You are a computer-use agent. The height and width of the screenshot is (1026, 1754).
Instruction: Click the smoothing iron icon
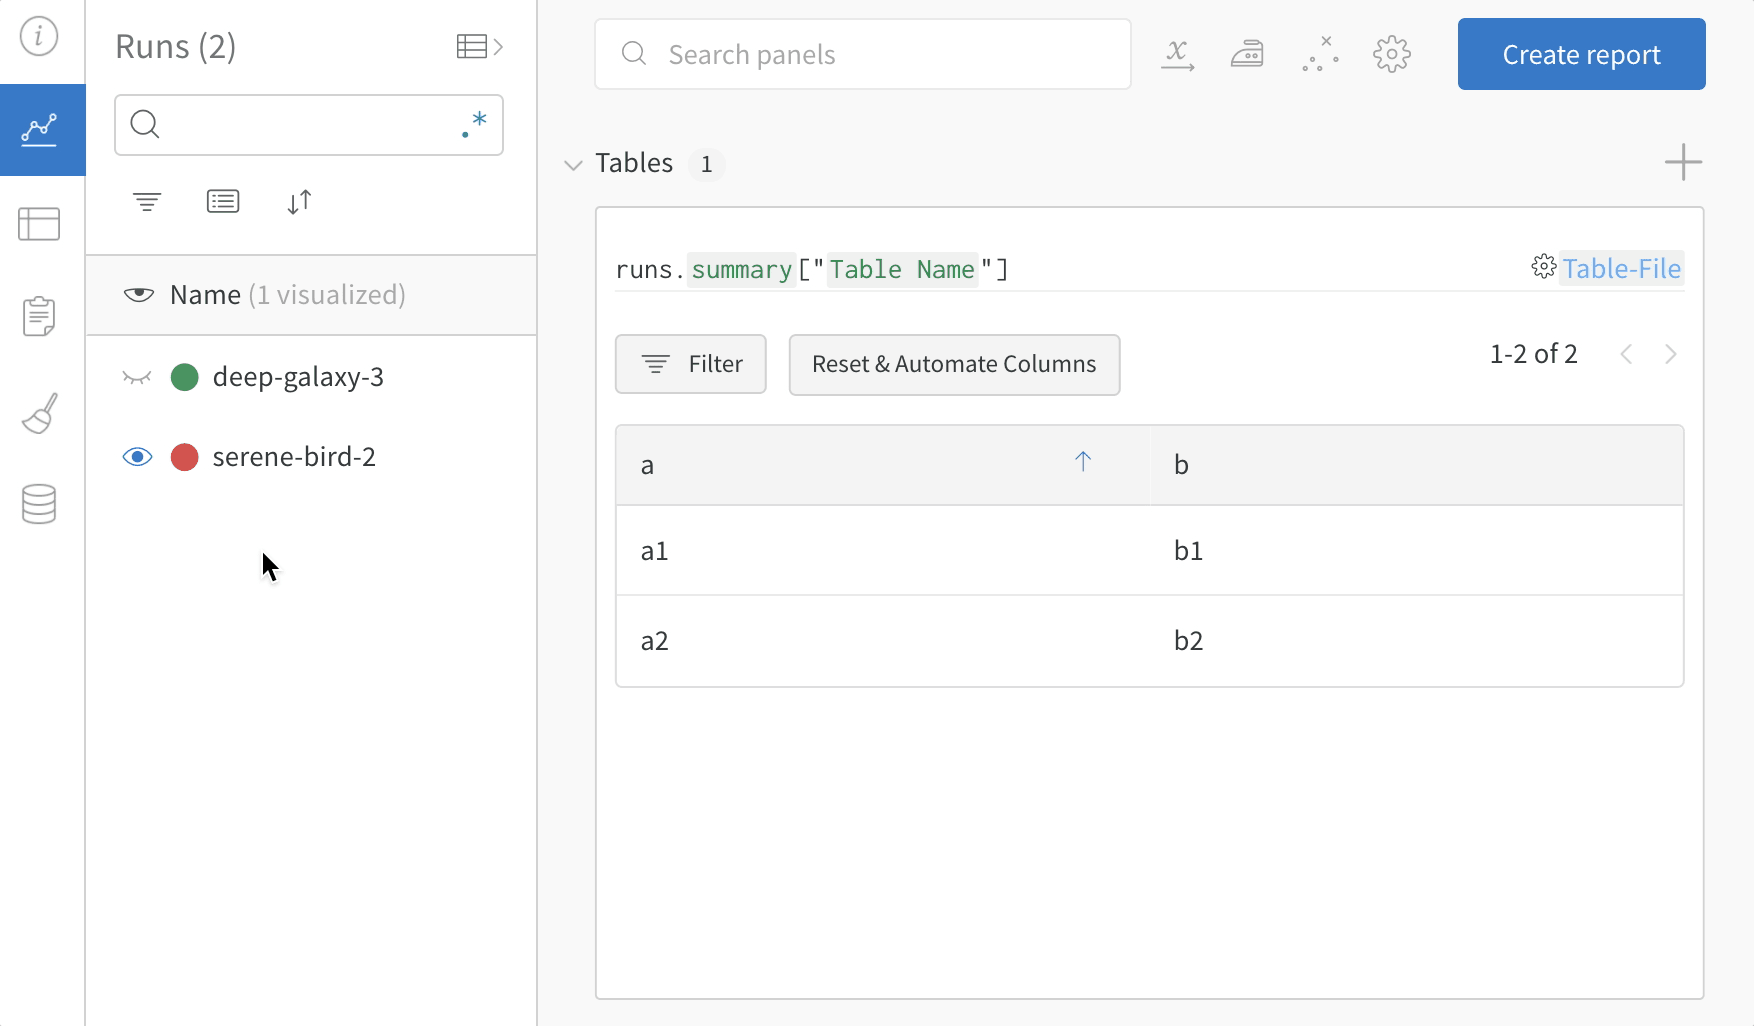click(x=1247, y=54)
